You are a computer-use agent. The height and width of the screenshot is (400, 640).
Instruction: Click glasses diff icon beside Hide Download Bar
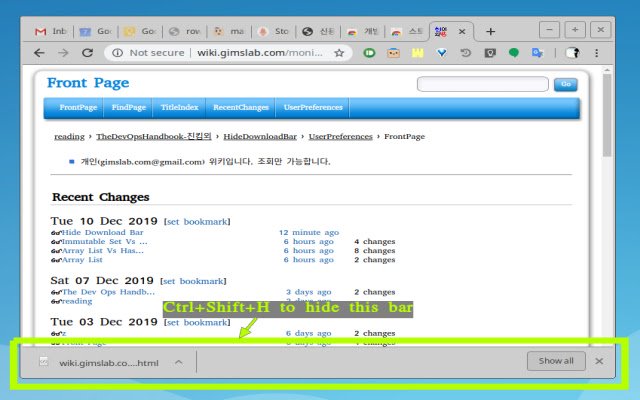56,233
